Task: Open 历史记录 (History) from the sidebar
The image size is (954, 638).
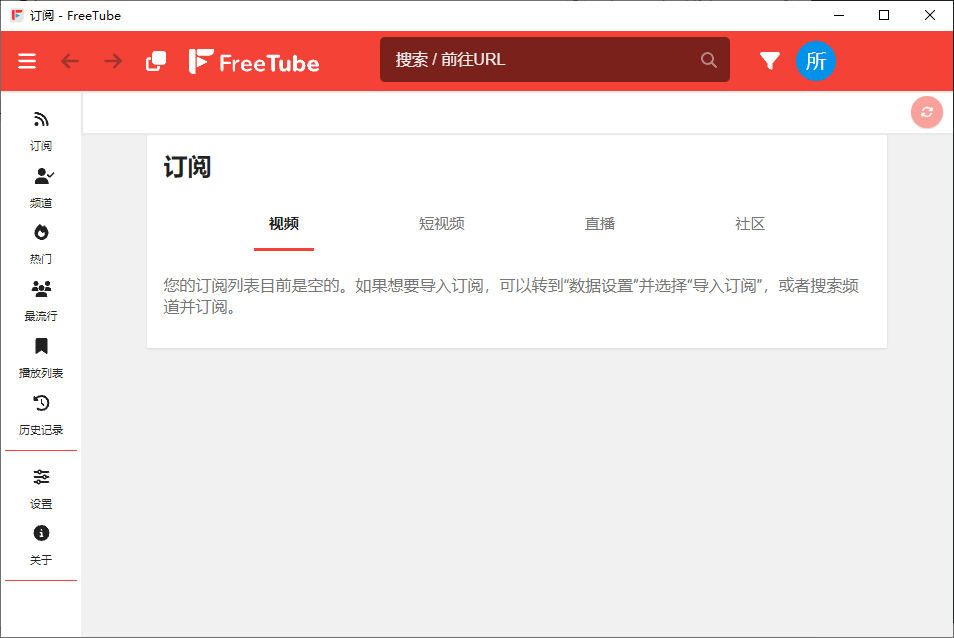Action: coord(41,414)
